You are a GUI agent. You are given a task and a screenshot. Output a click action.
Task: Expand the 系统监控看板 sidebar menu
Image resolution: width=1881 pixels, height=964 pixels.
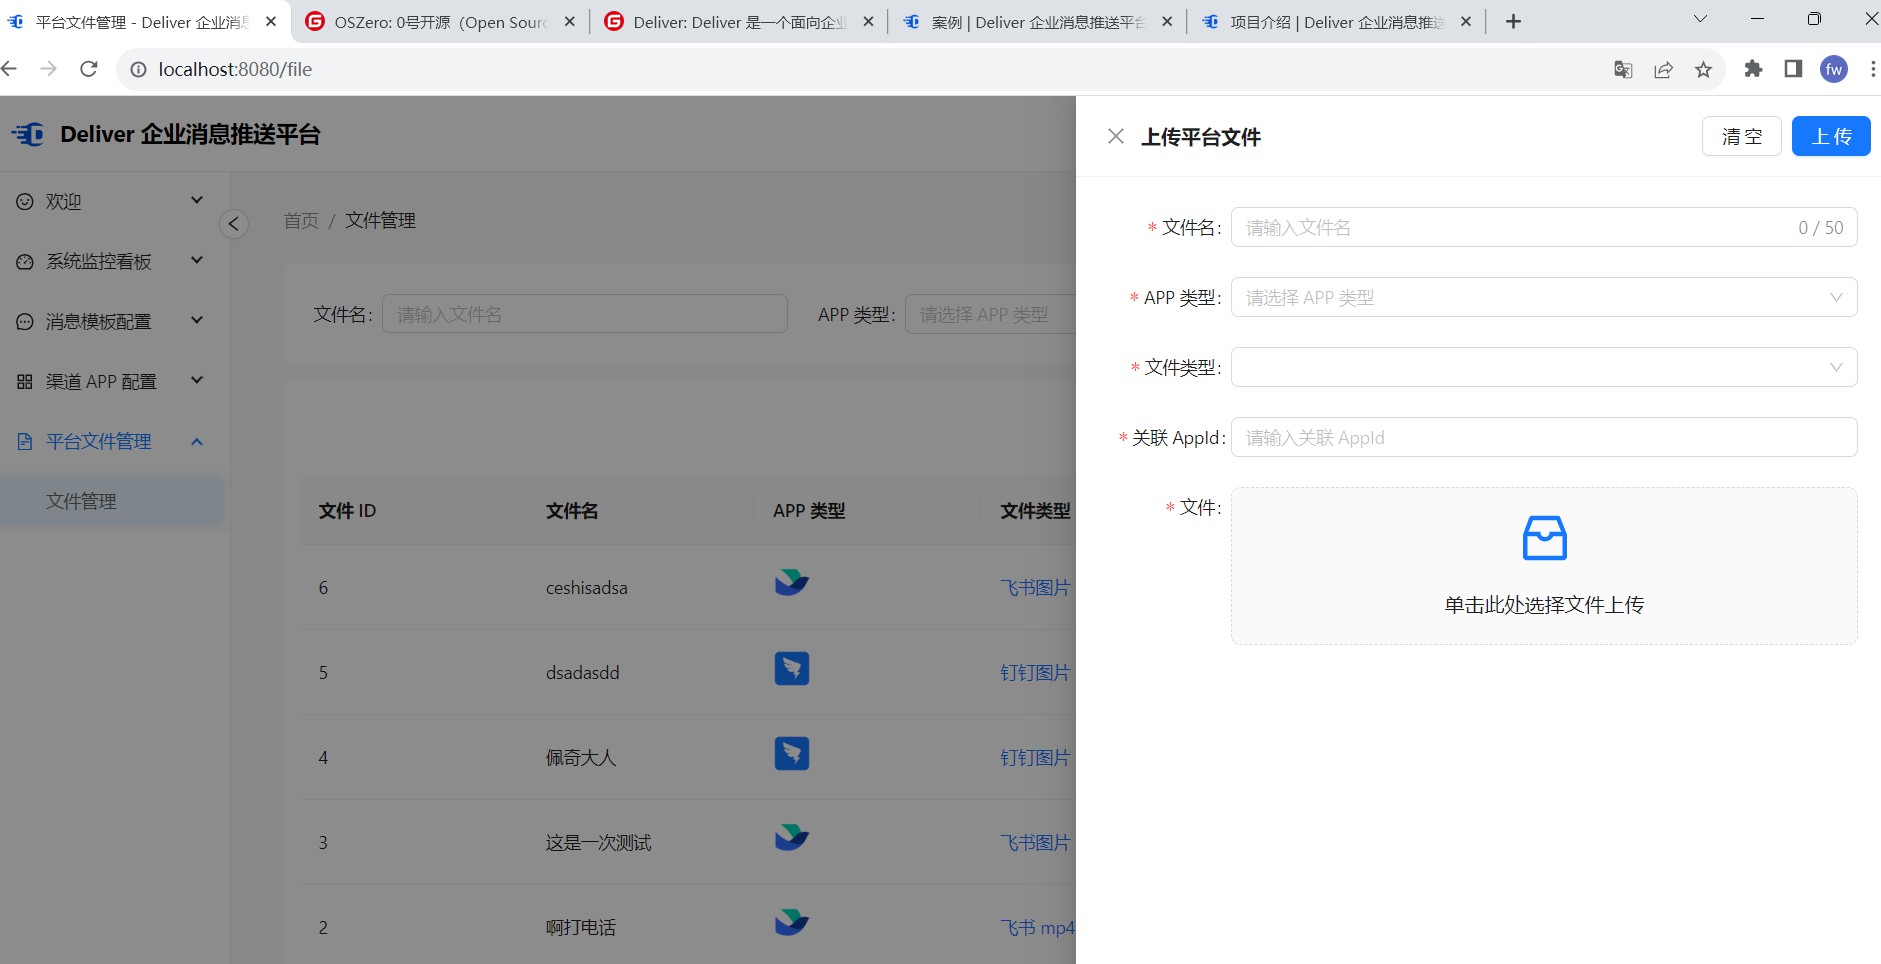(x=111, y=261)
